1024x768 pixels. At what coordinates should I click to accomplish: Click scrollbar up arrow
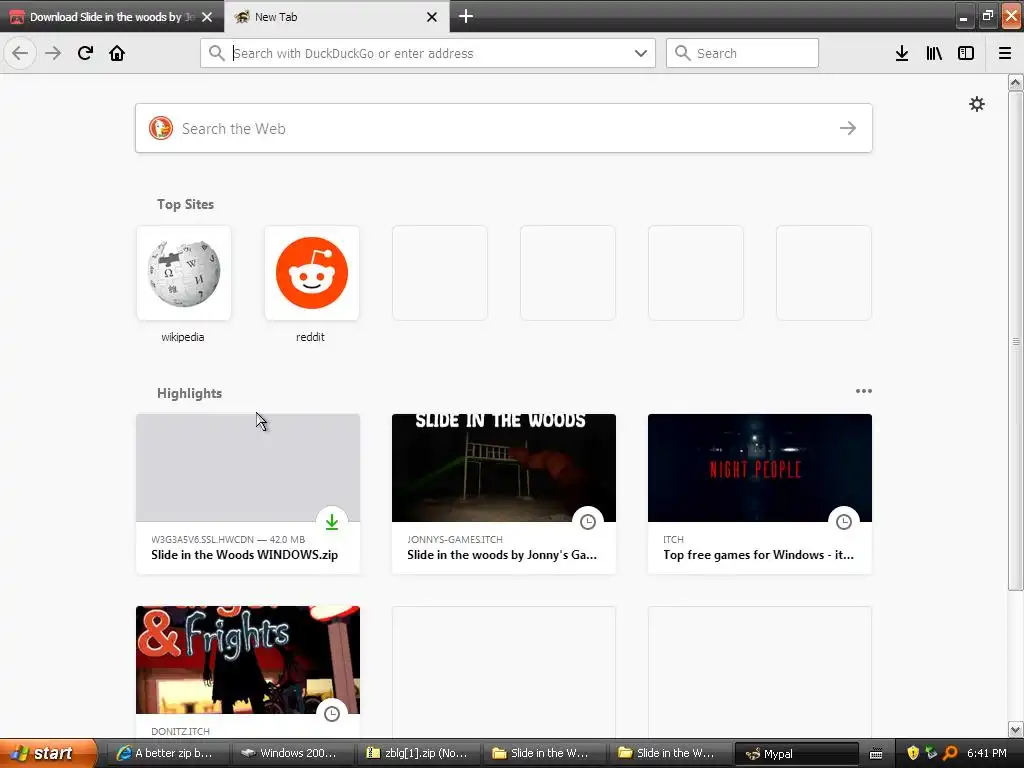click(x=1015, y=82)
